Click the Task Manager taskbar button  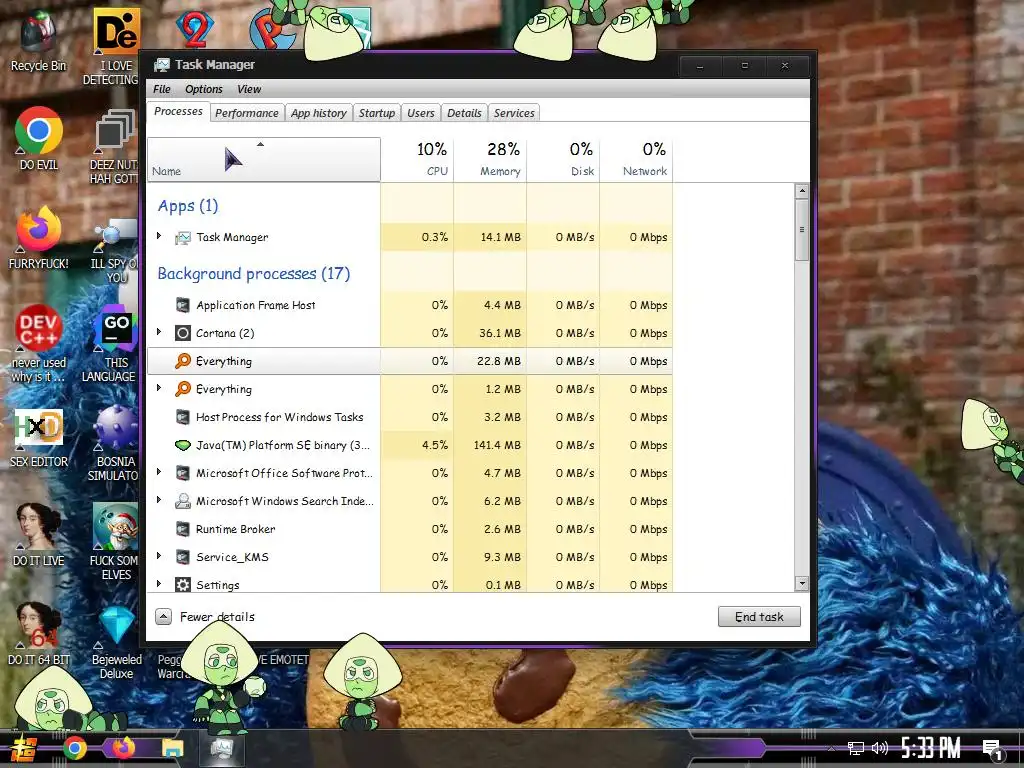(x=222, y=748)
